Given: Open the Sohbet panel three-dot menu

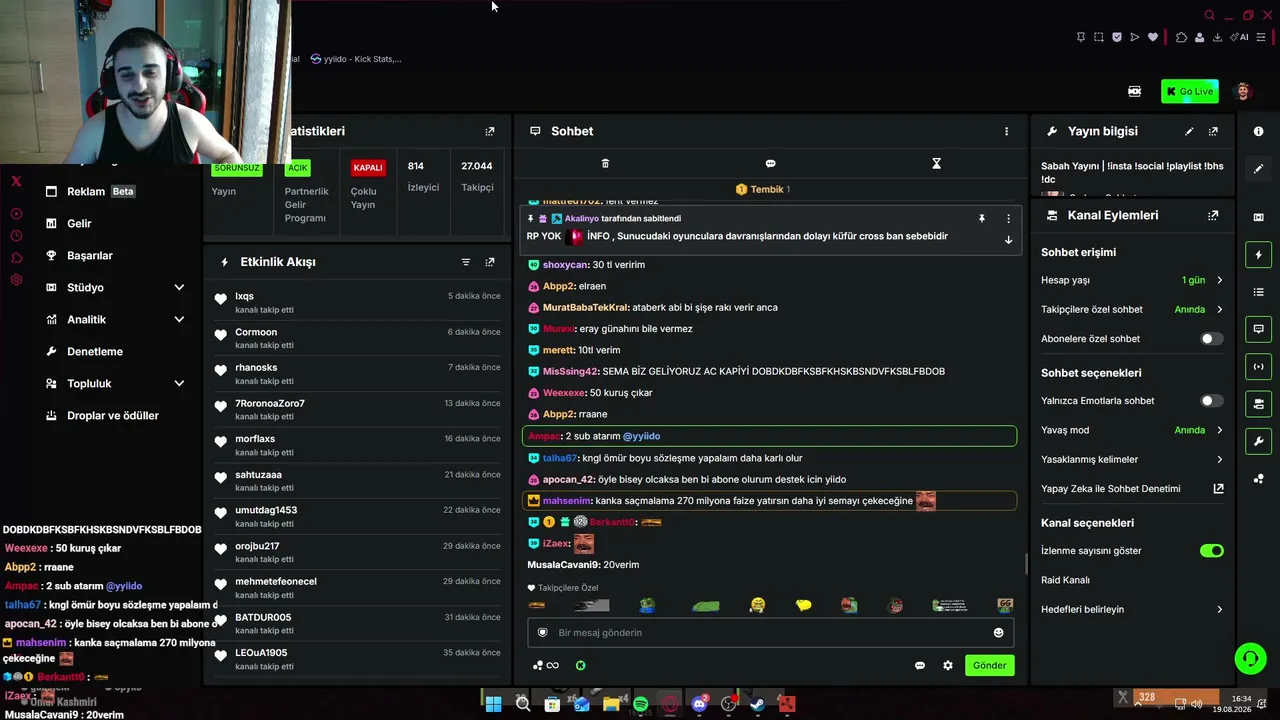Looking at the screenshot, I should coord(1006,131).
